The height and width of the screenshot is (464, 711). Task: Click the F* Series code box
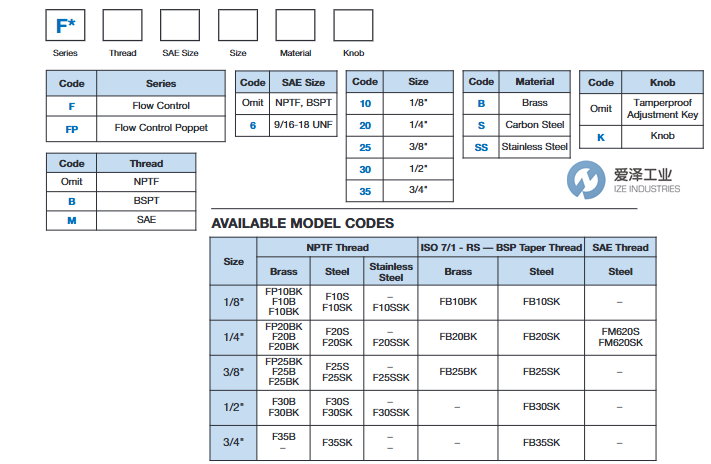[65, 25]
